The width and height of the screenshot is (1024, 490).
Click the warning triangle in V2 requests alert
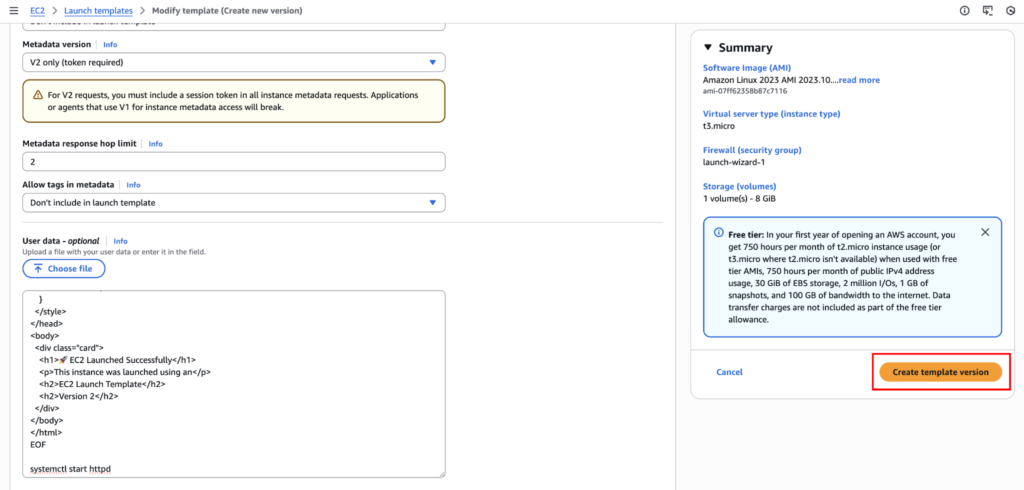[37, 95]
